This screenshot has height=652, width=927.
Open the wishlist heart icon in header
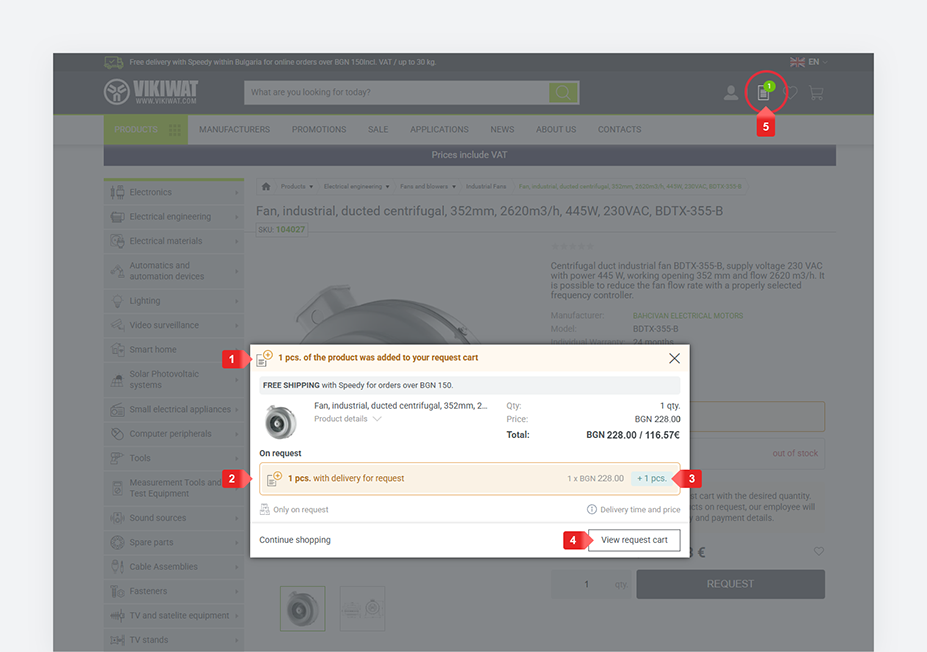[x=791, y=93]
